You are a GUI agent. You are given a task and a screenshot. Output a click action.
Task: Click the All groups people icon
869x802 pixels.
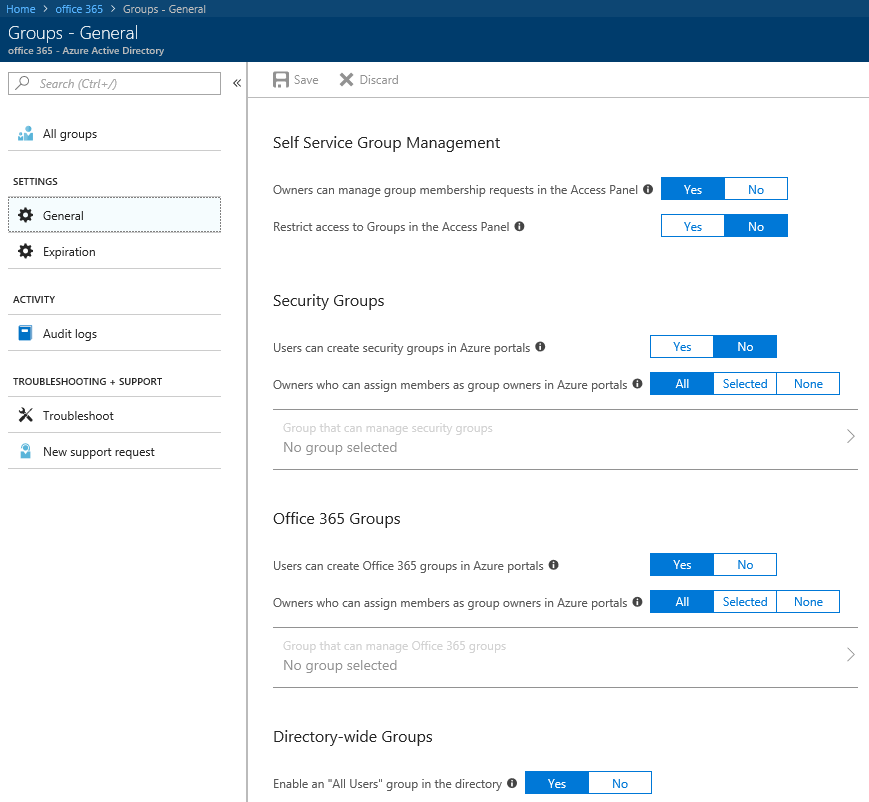pos(26,134)
